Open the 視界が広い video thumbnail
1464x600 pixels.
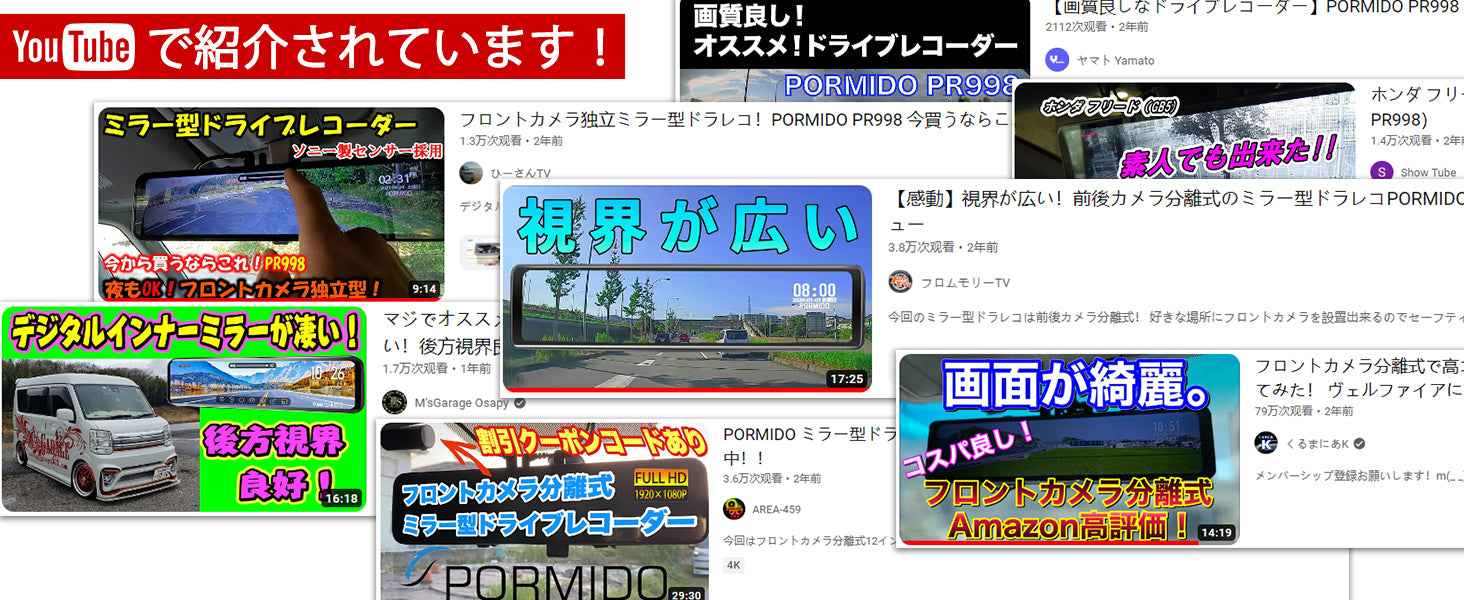click(x=687, y=288)
